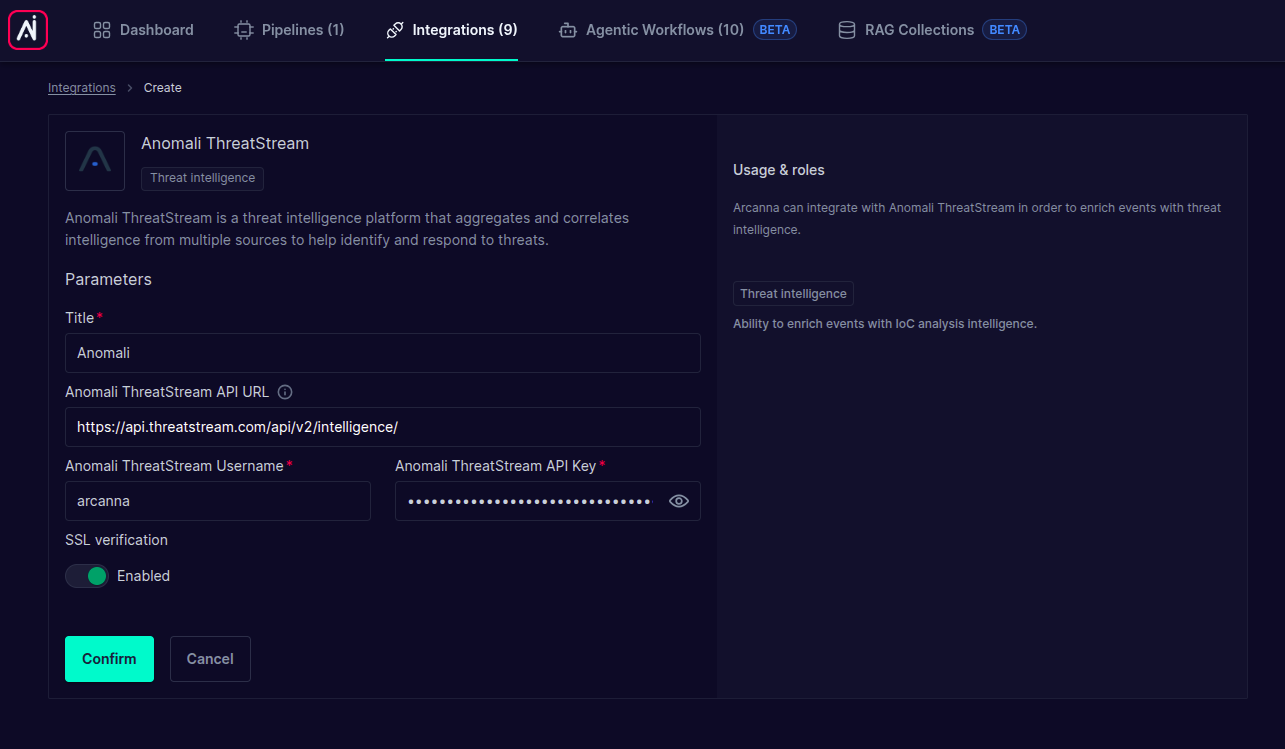Switch to the Pipelines (1) tab
1285x749 pixels.
289,30
